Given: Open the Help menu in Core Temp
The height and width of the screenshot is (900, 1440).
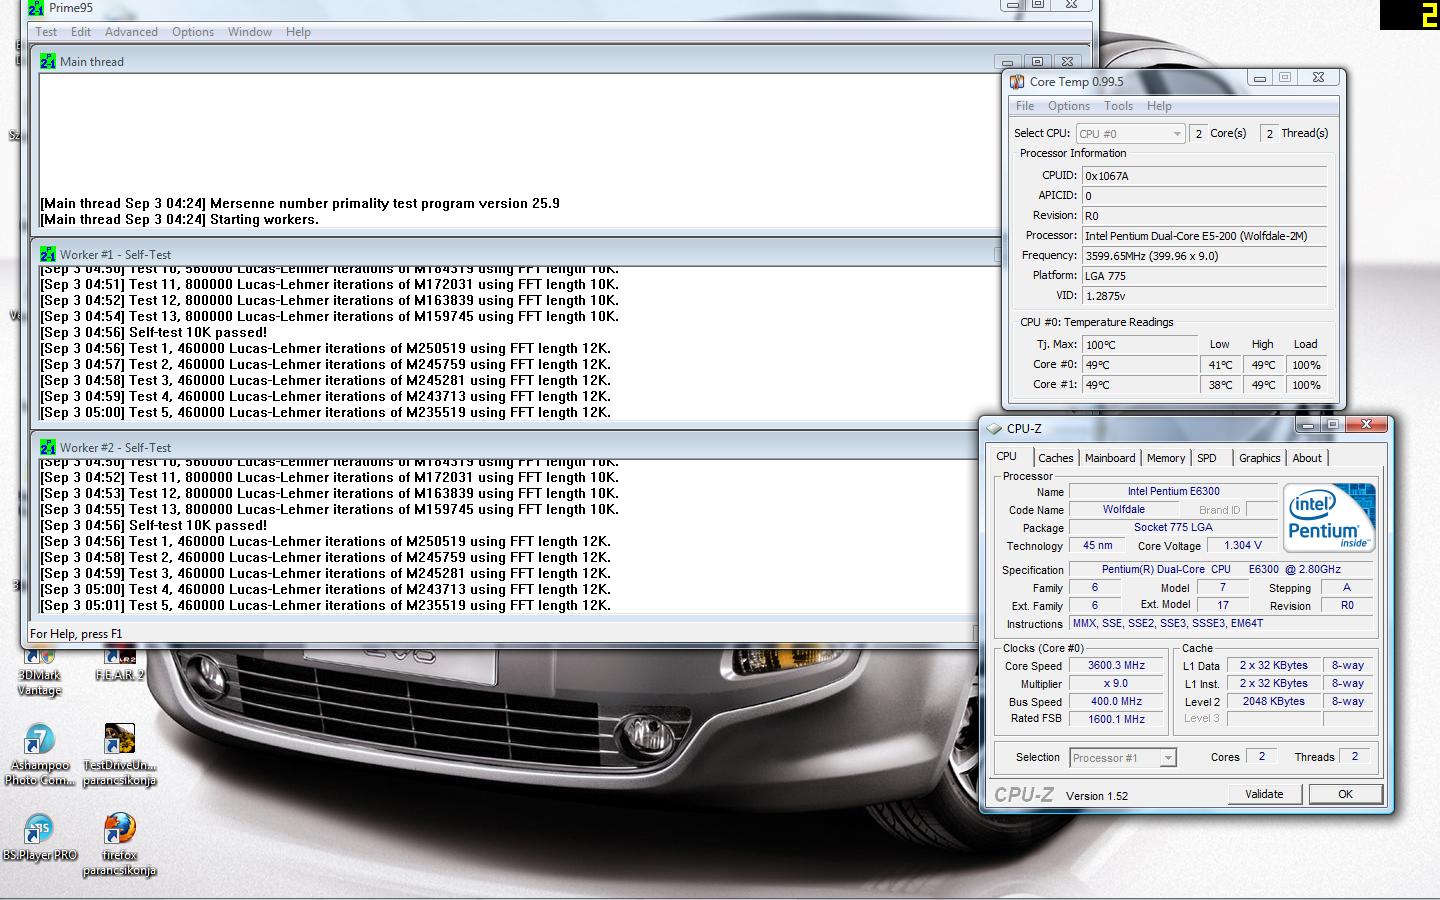Looking at the screenshot, I should click(x=1159, y=106).
